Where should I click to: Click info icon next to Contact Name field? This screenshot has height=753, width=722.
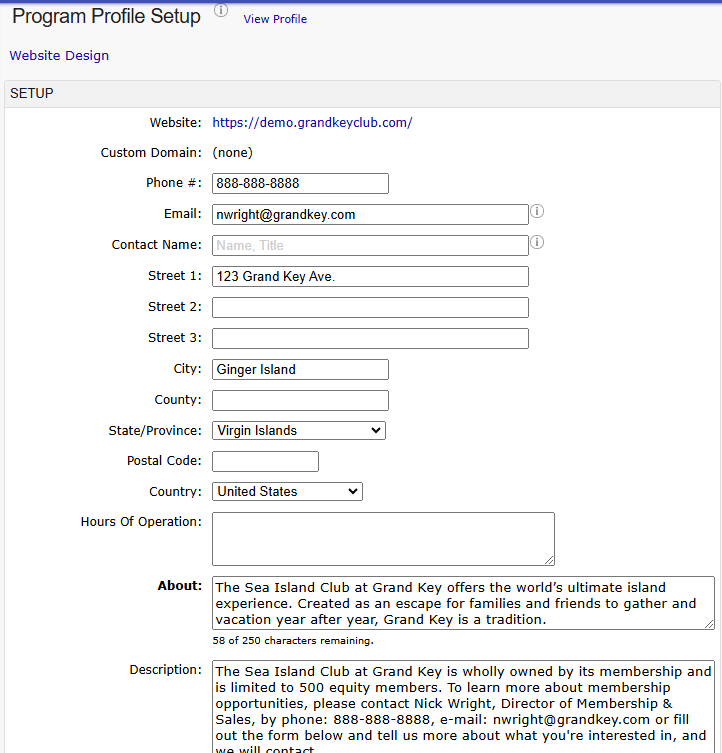tap(537, 242)
